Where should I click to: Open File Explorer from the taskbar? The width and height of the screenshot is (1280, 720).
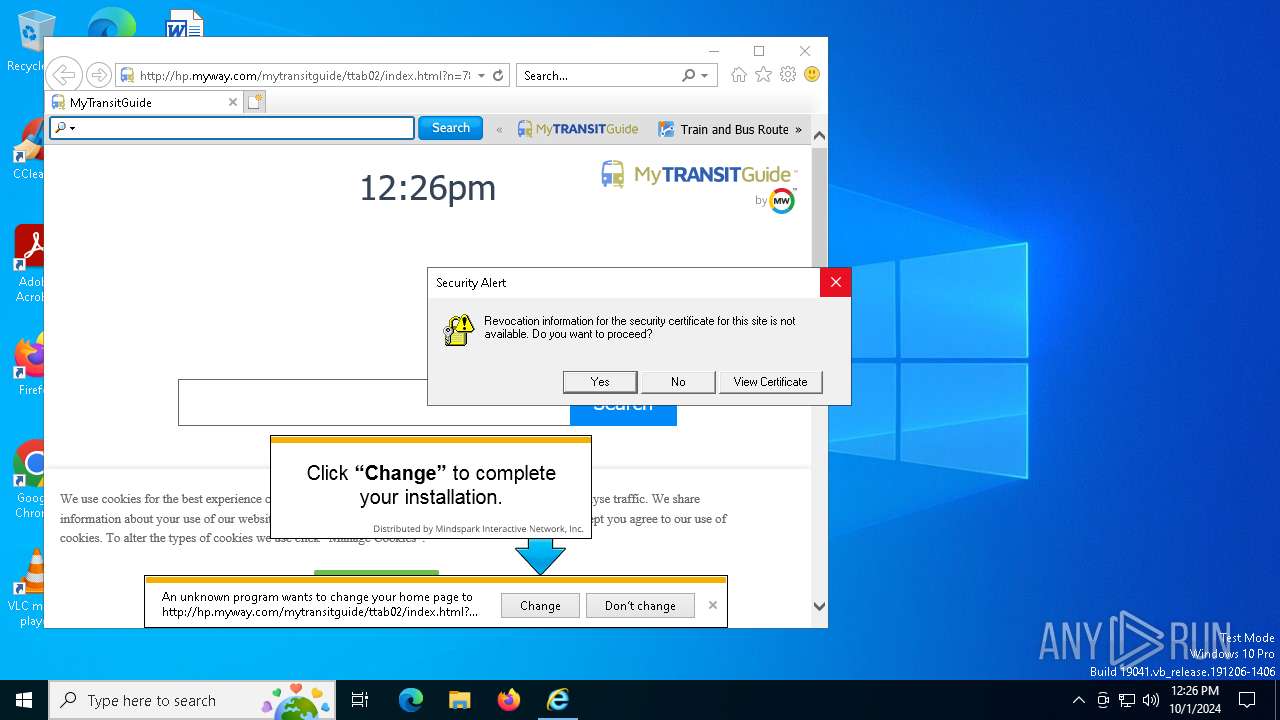coord(459,700)
